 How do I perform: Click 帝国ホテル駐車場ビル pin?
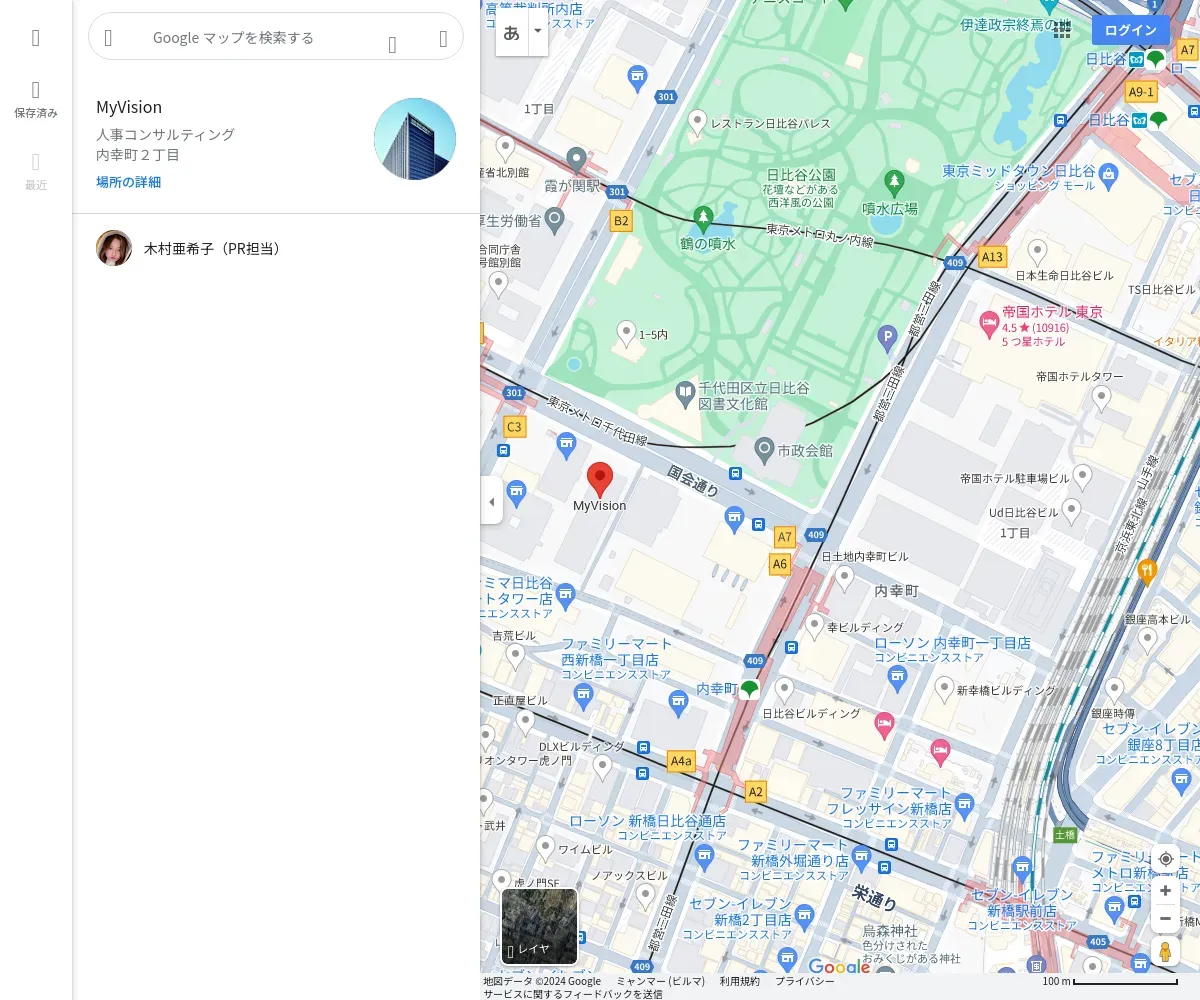click(1082, 477)
